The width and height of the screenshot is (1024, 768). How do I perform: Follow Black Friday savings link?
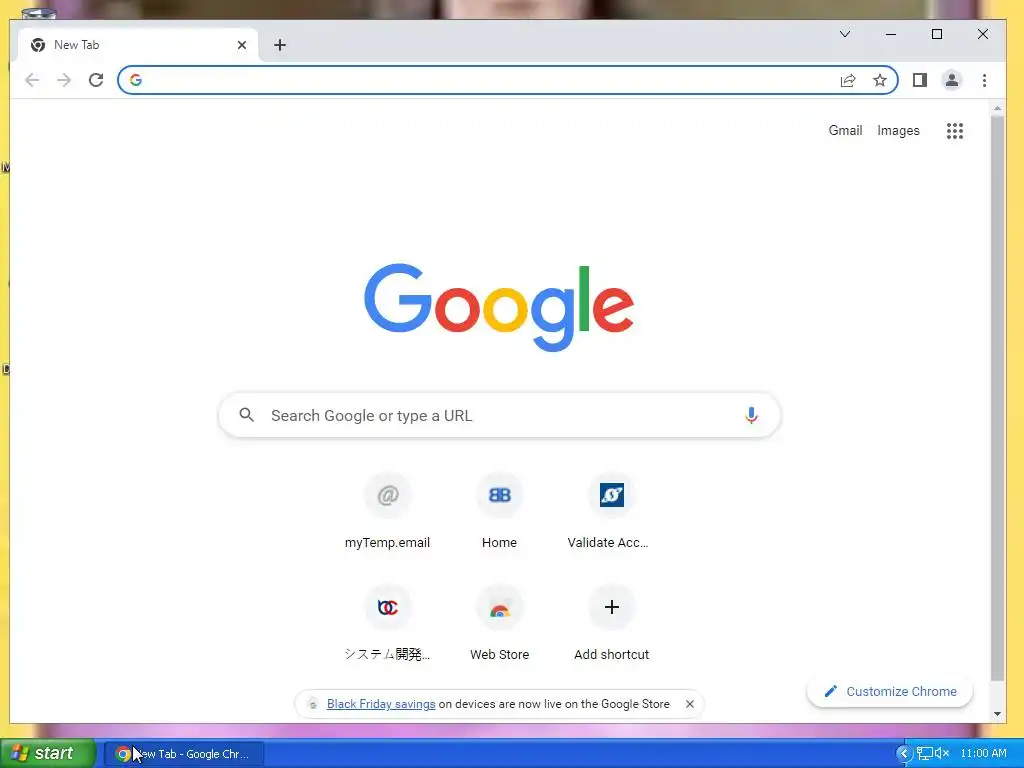point(381,704)
